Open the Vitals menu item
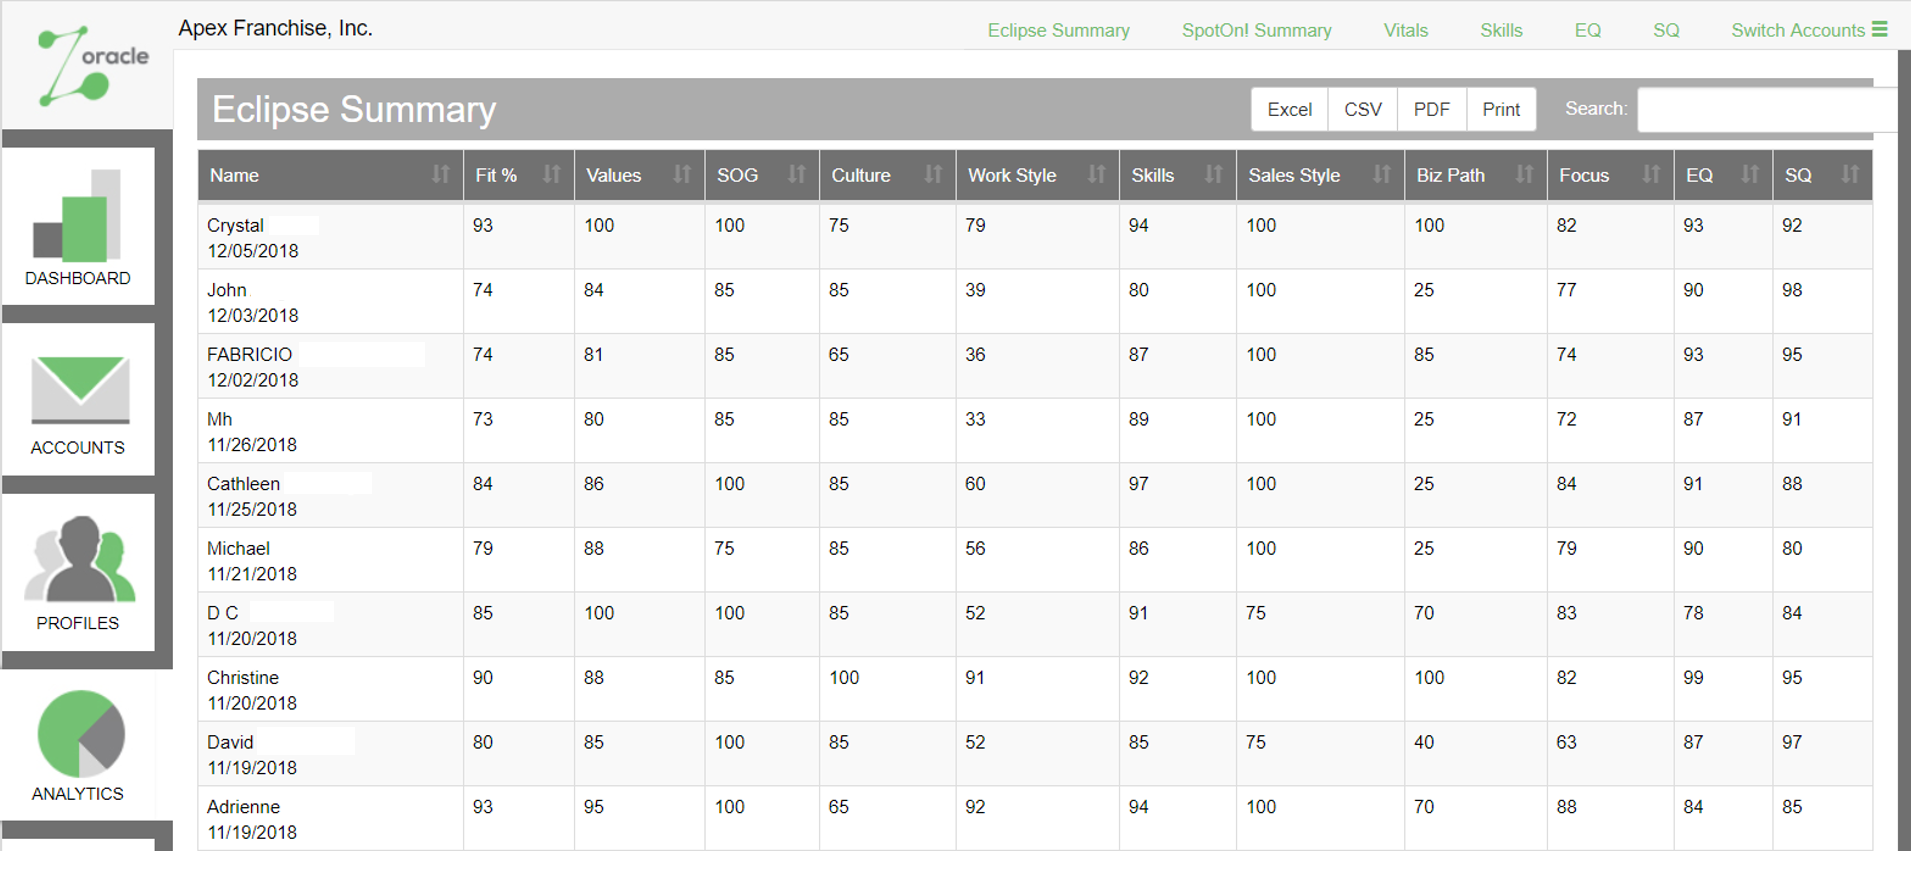Viewport: 1911px width, 893px height. click(1405, 30)
